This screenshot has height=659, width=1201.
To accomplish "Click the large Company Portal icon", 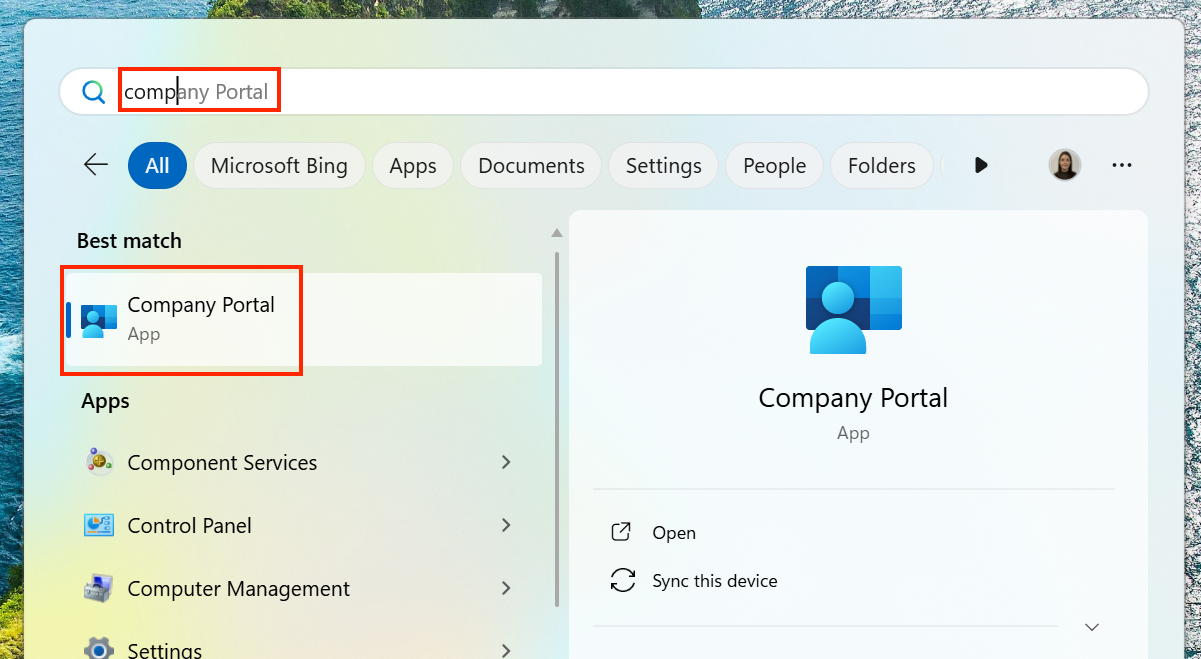I will click(x=853, y=310).
